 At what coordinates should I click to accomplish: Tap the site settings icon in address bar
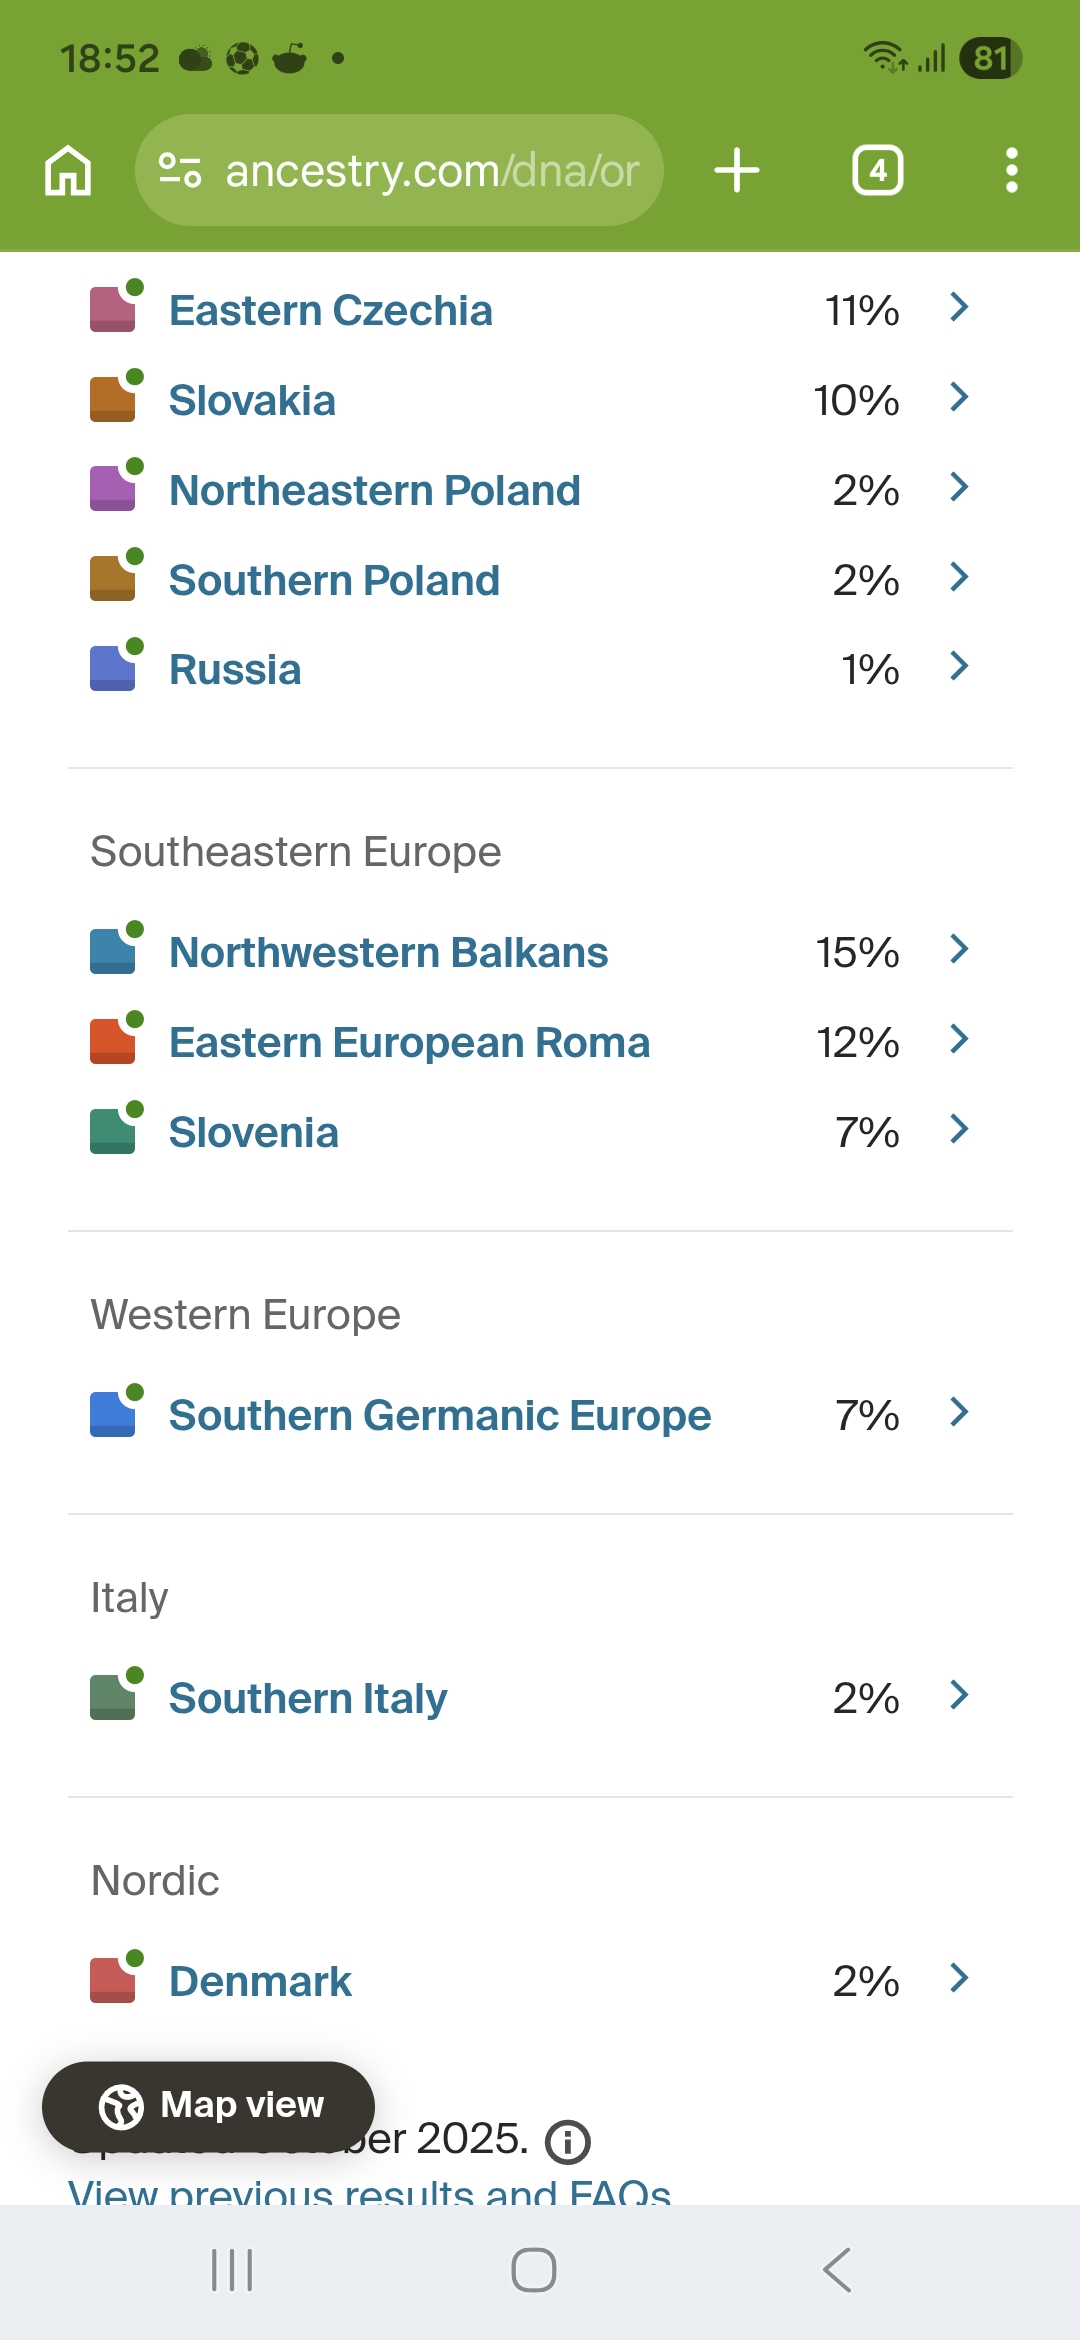click(180, 170)
